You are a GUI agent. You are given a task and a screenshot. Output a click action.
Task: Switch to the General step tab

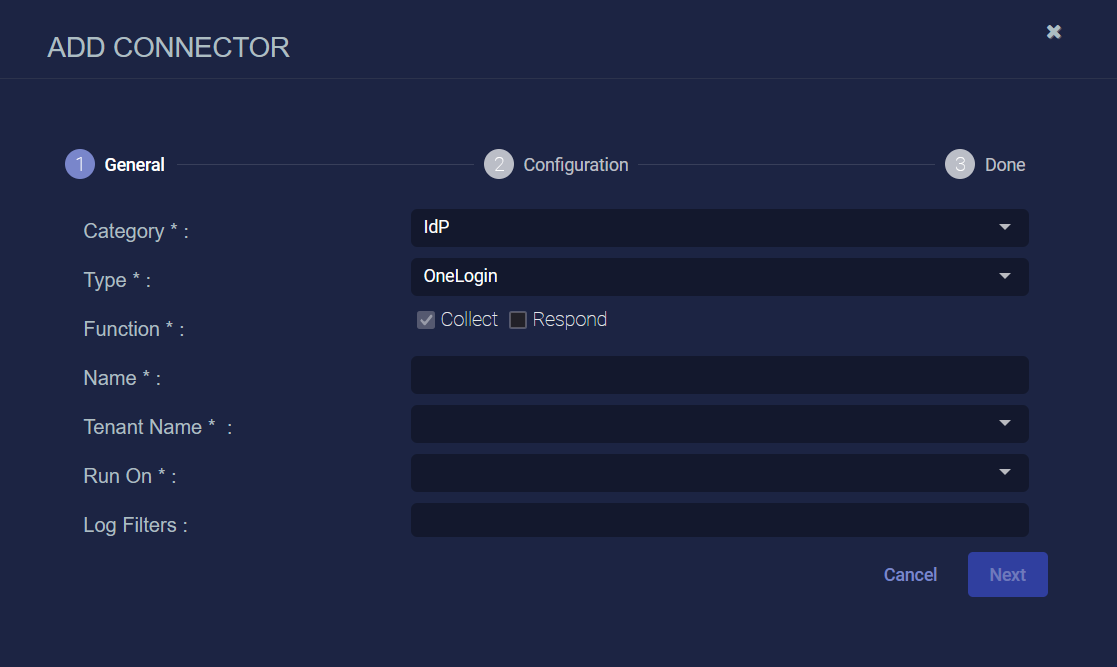135,165
